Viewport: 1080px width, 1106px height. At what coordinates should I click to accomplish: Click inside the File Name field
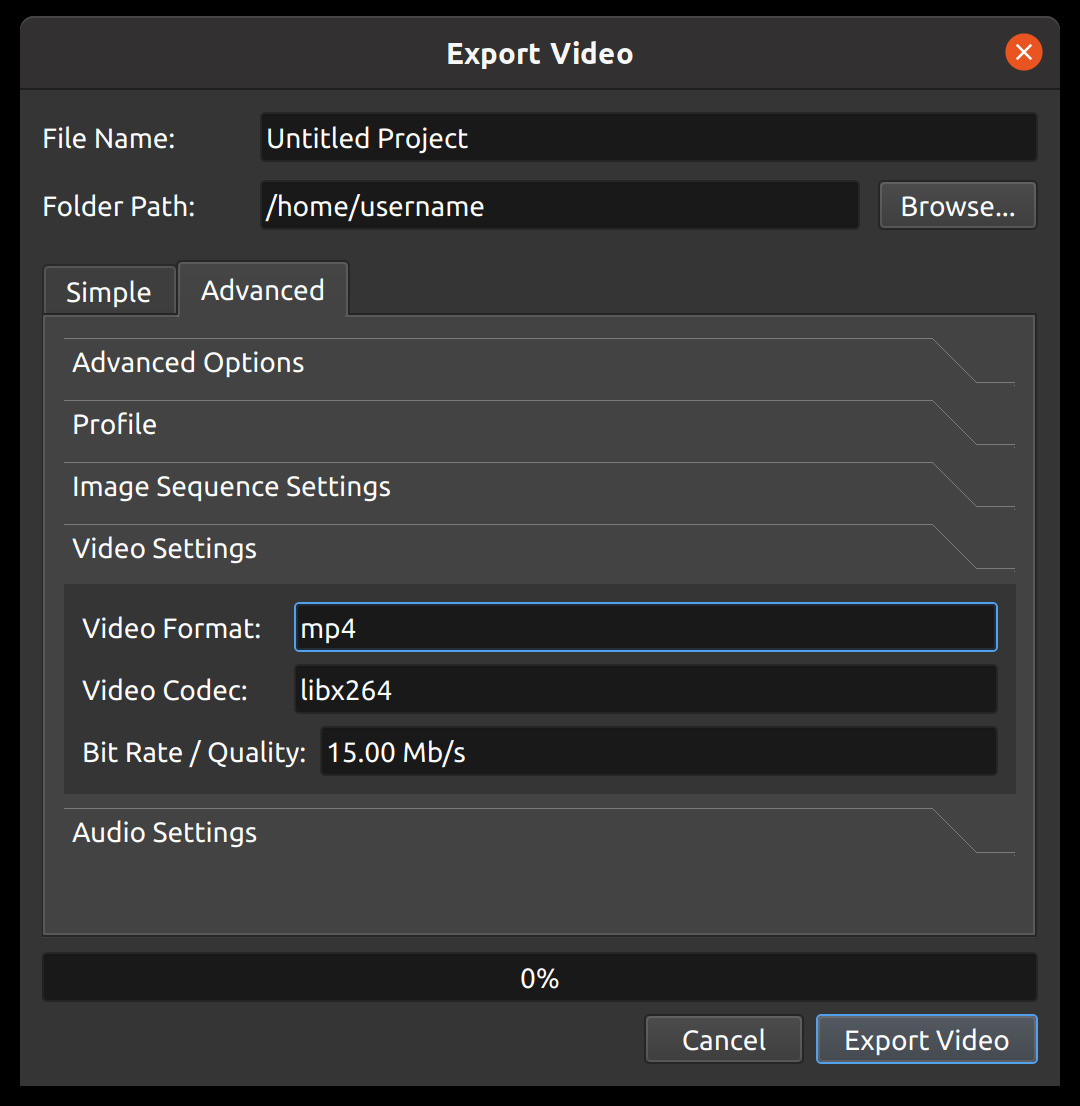[648, 137]
